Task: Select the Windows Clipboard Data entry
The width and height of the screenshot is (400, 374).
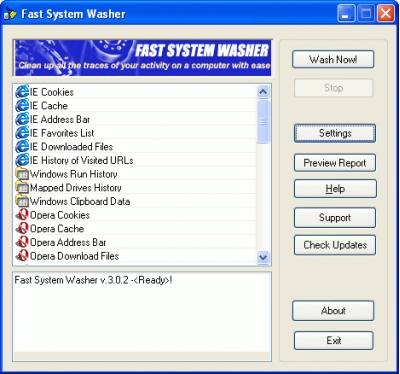Action: coord(135,201)
